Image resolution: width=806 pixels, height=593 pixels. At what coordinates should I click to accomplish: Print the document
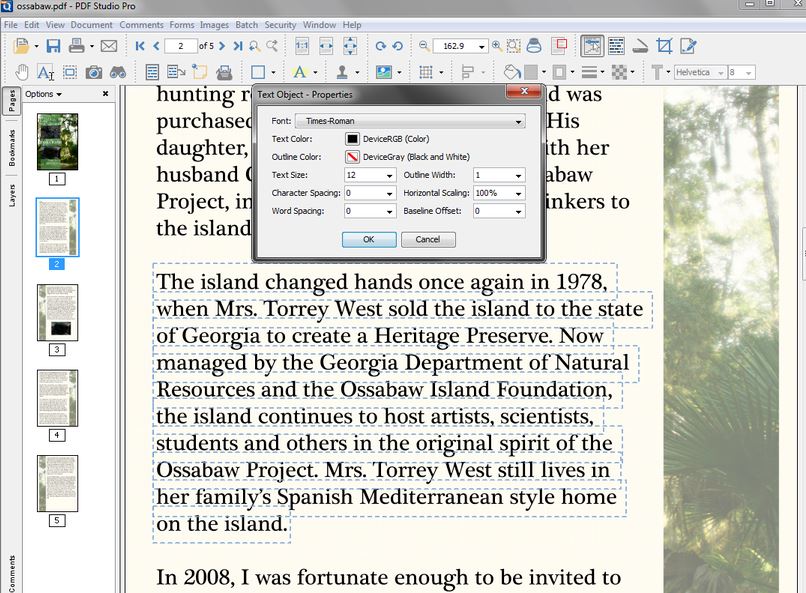(78, 46)
